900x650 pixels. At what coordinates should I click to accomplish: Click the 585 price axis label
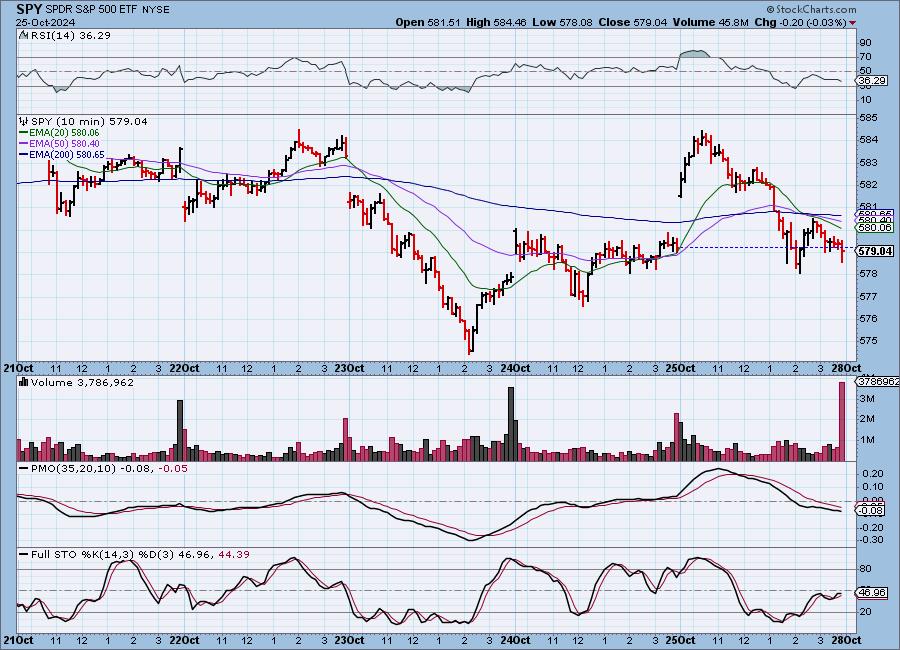(869, 118)
